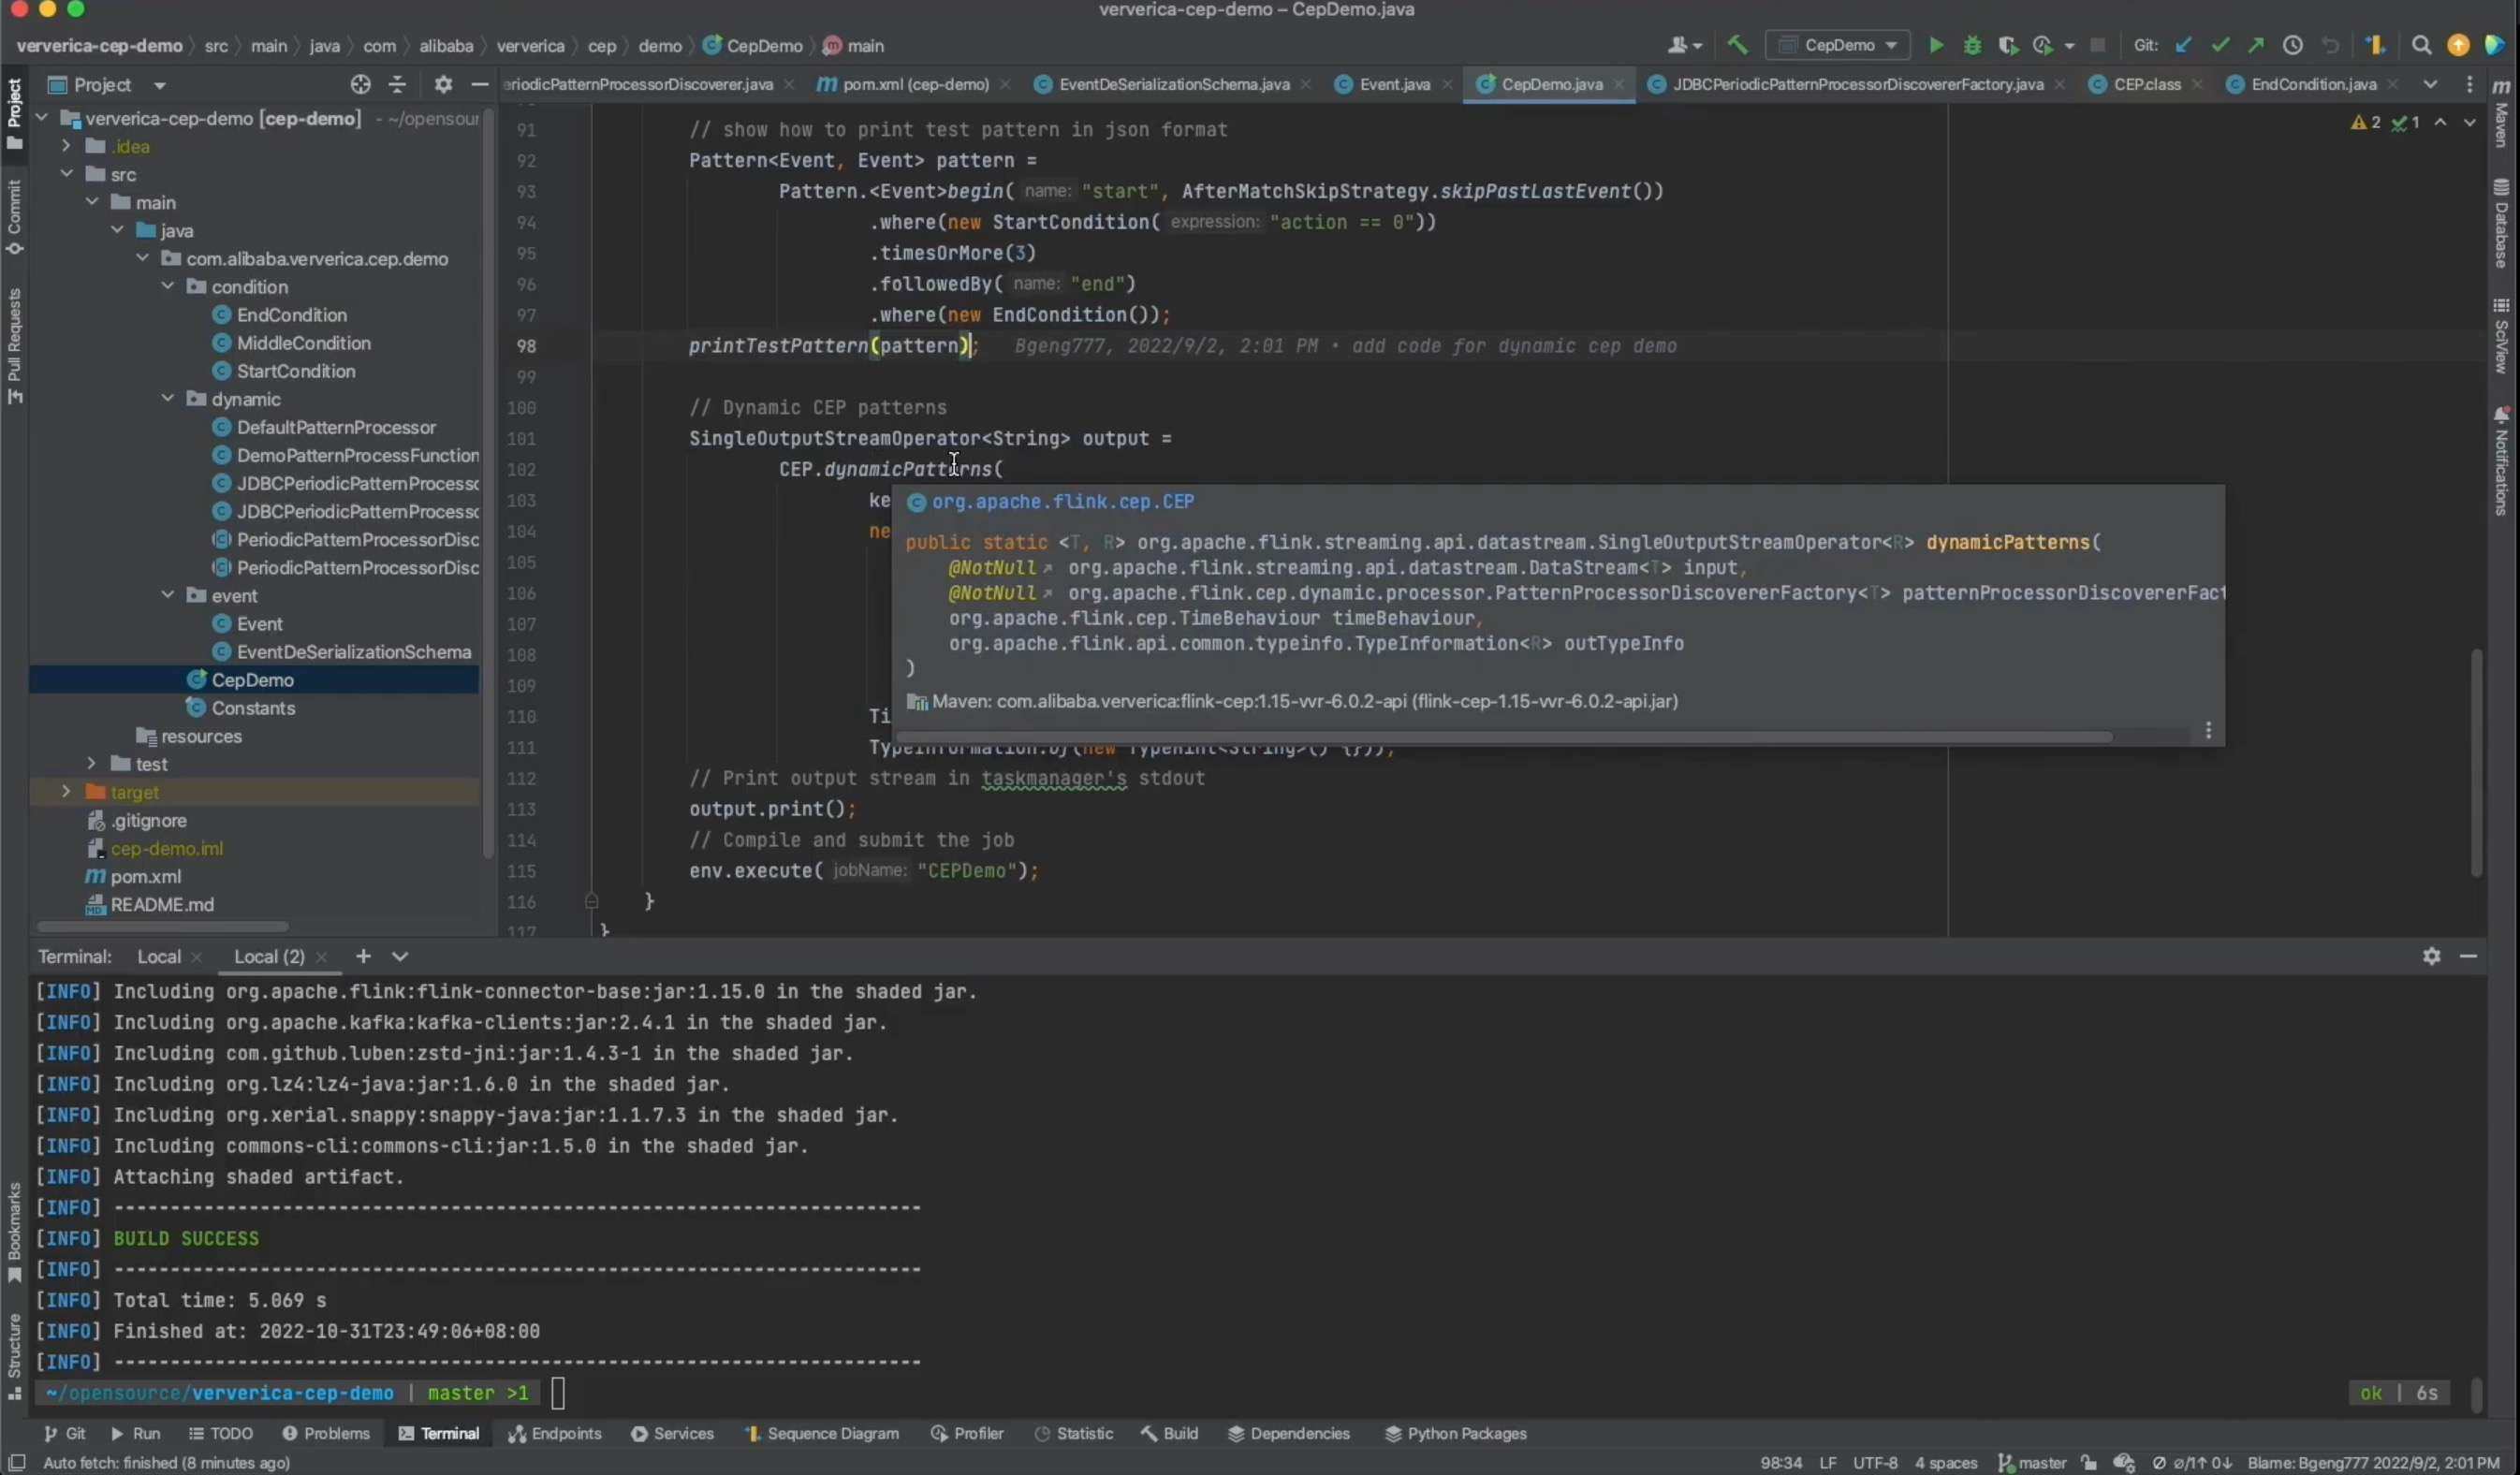Click the Git commit checkmark icon
The image size is (2520, 1475).
pos(2220,45)
